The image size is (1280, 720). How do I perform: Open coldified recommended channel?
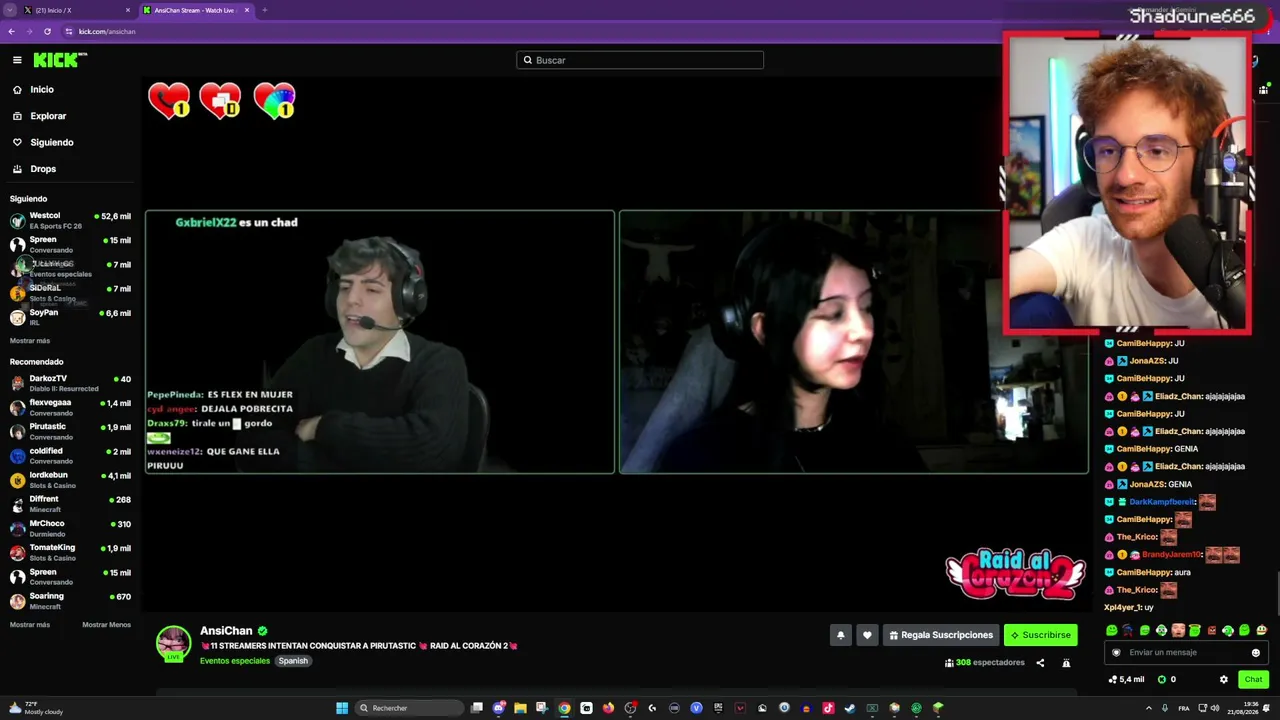[x=70, y=455]
